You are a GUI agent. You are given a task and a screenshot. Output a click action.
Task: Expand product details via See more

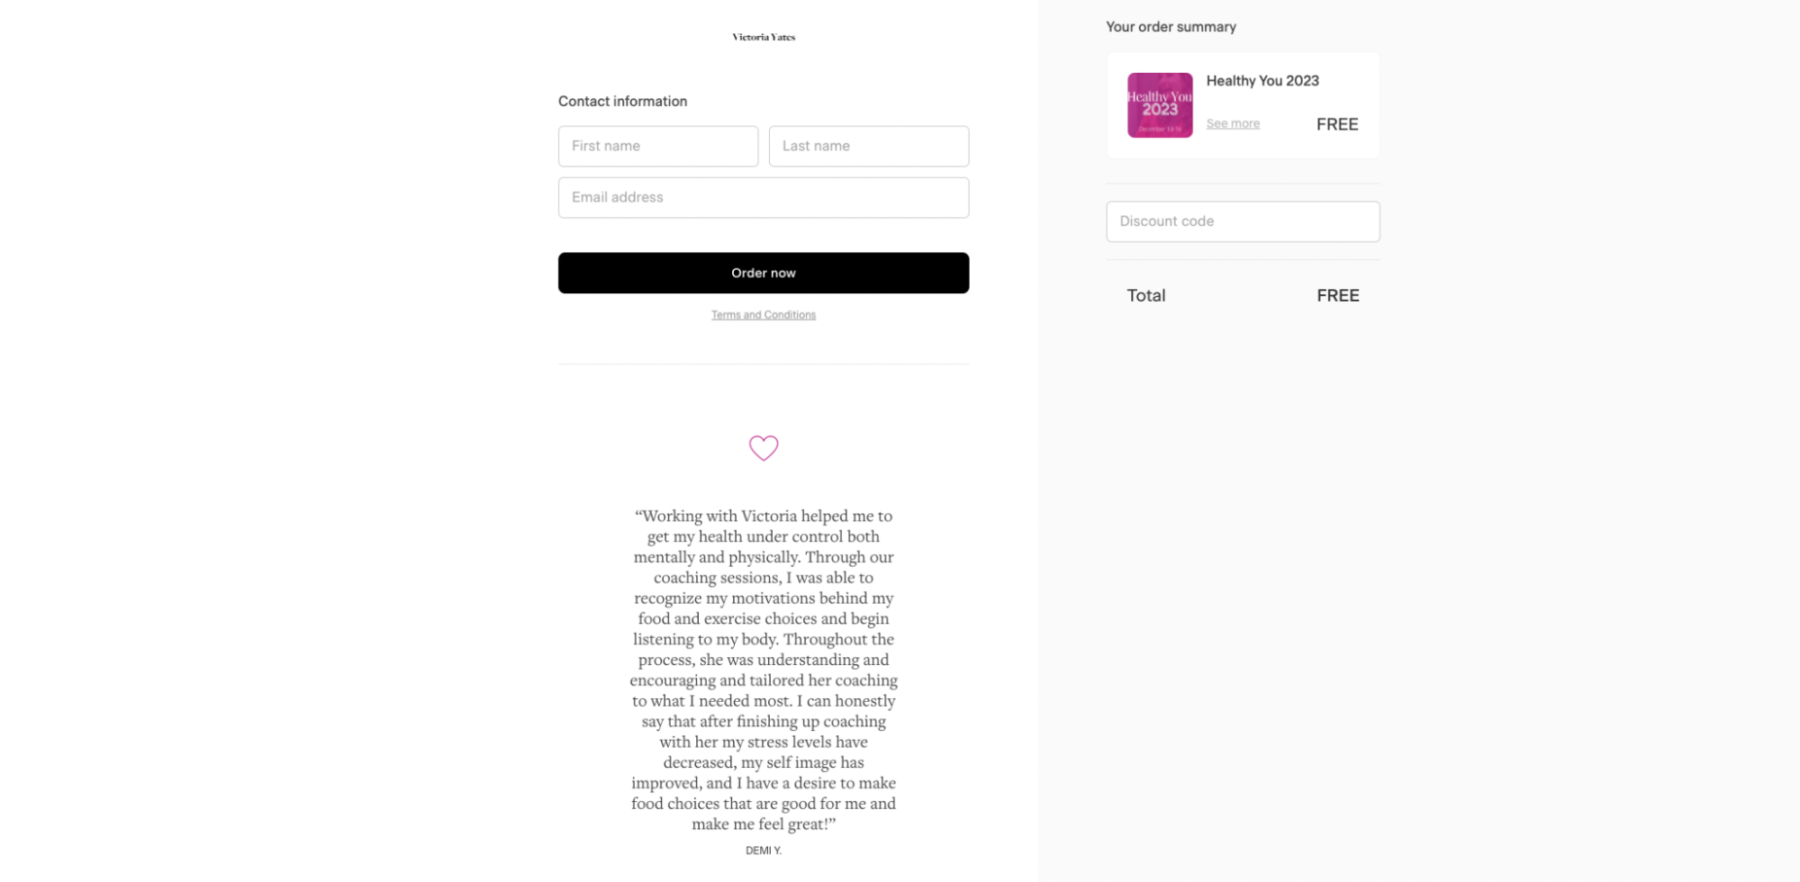[1232, 122]
